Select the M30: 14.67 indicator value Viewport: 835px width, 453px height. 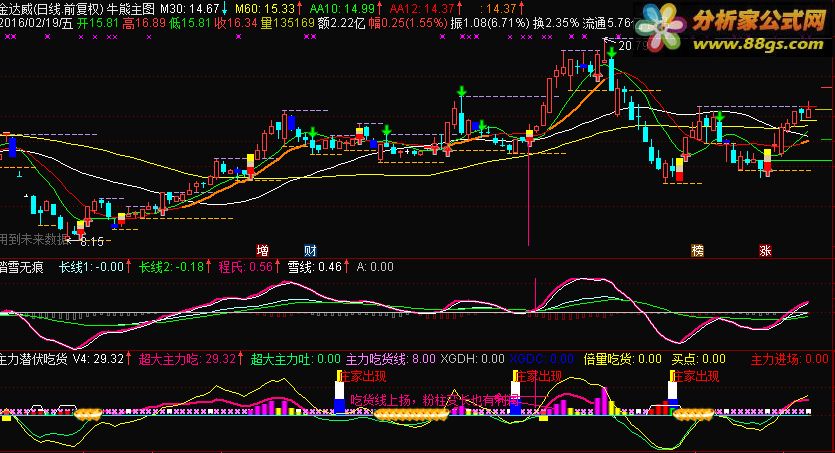tap(190, 9)
